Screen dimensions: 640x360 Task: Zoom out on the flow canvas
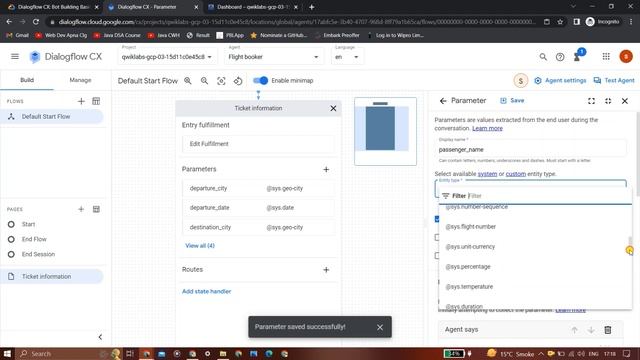coord(204,81)
